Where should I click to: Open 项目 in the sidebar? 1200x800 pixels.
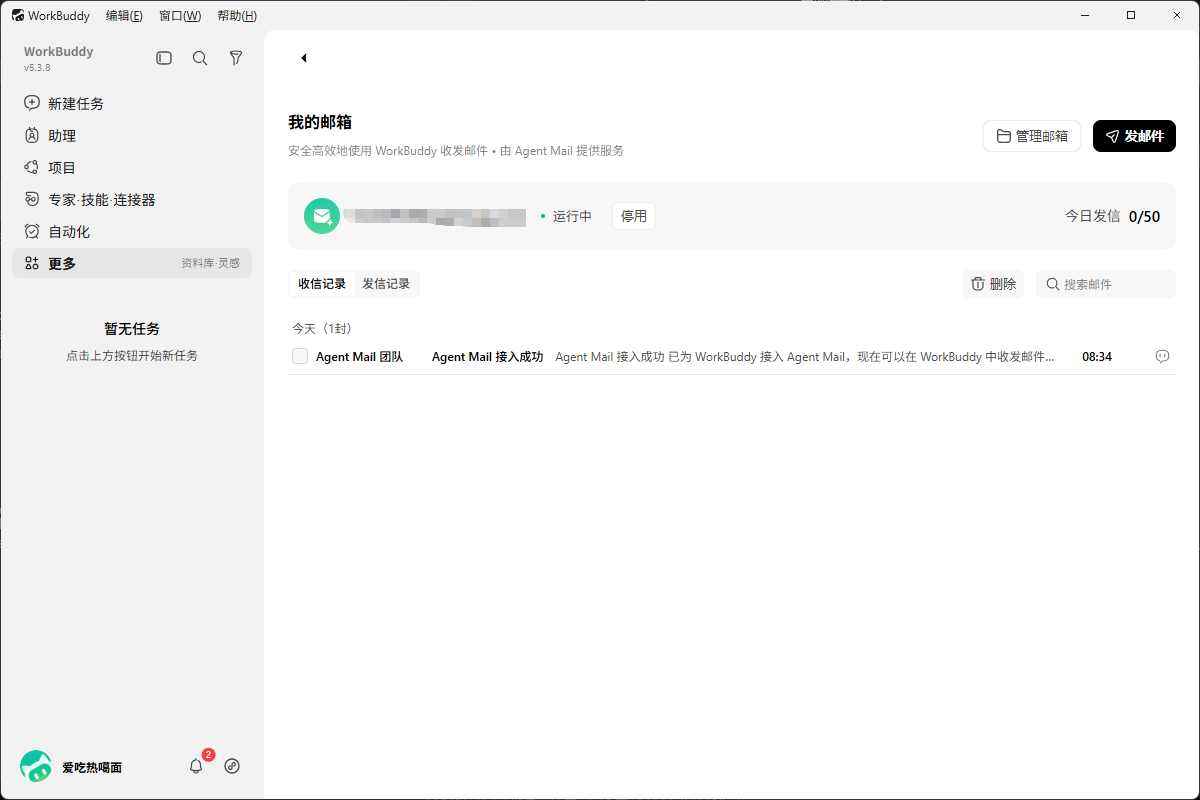132,167
